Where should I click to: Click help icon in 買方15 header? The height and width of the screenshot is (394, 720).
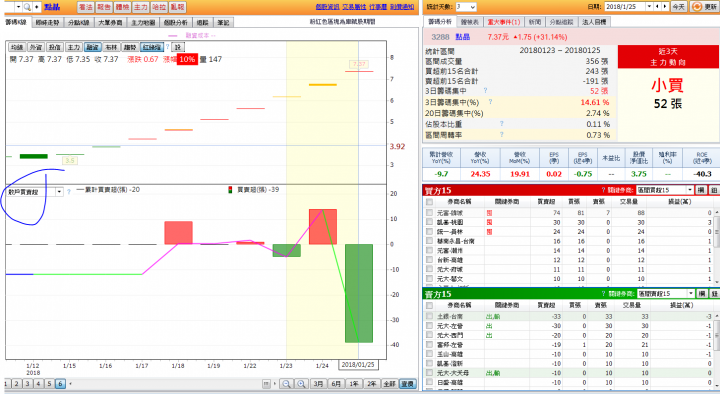603,190
